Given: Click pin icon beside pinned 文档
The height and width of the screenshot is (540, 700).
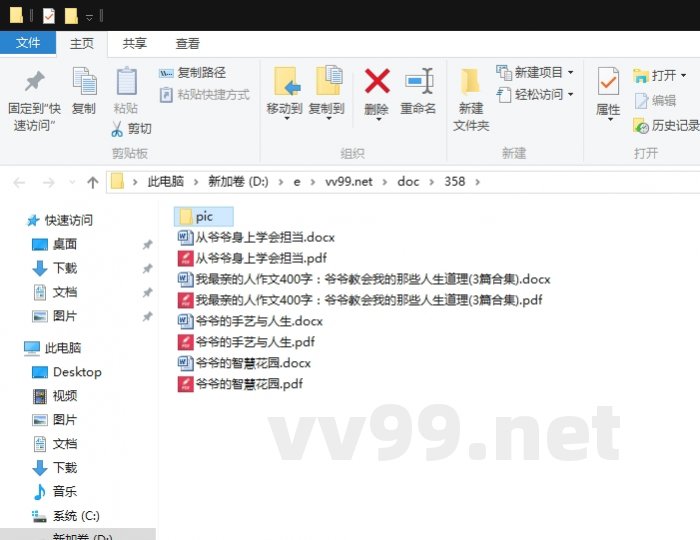Looking at the screenshot, I should 147,293.
